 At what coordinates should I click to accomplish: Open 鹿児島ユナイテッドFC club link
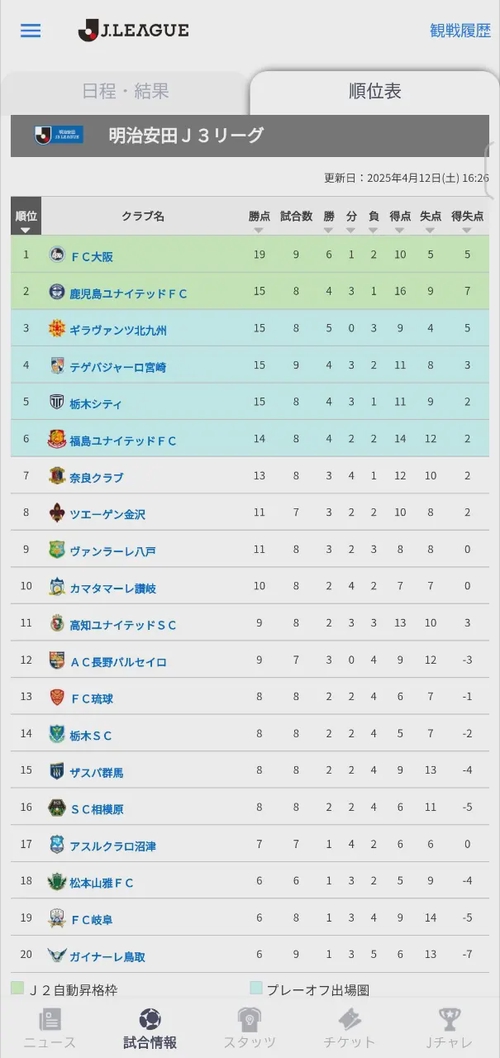pyautogui.click(x=128, y=293)
